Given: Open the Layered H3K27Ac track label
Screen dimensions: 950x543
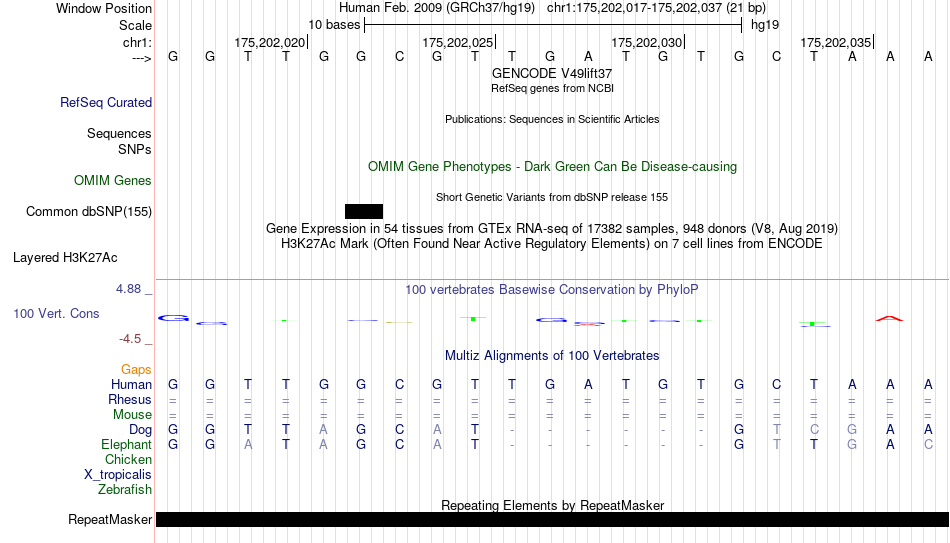Looking at the screenshot, I should click(65, 258).
